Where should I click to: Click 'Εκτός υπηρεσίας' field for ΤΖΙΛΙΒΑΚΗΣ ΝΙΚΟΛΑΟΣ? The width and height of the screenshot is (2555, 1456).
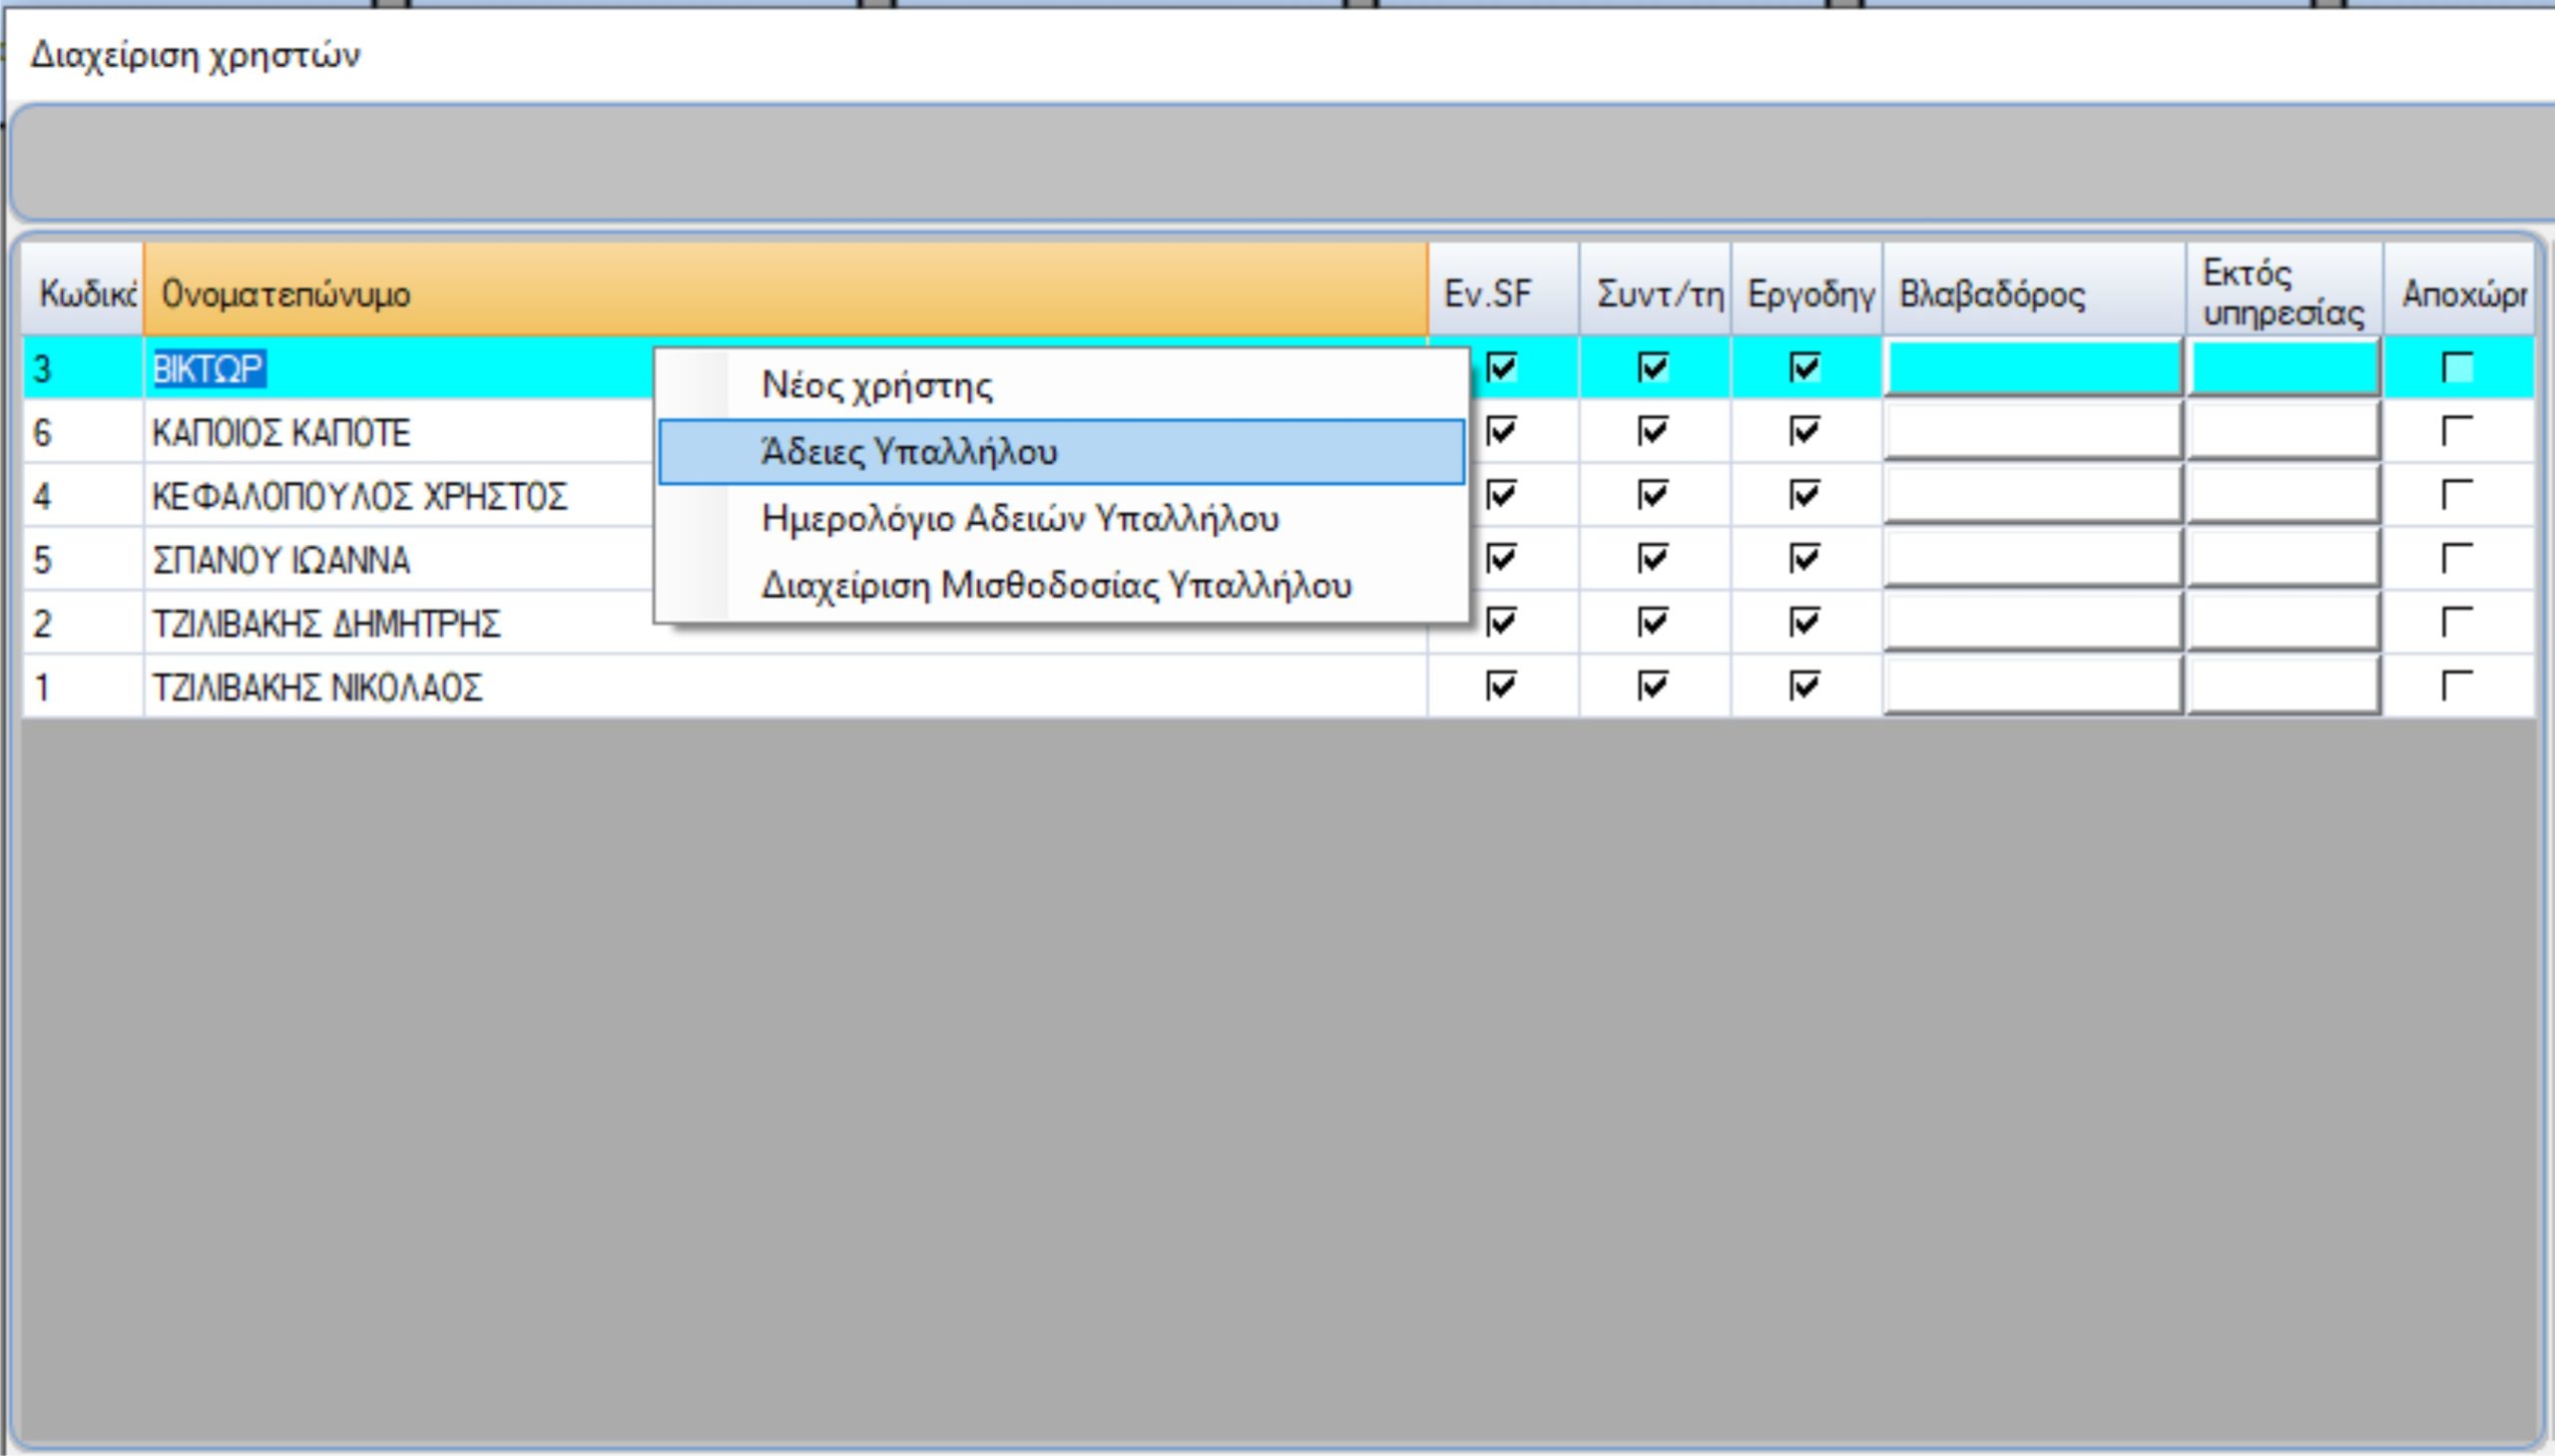2282,686
